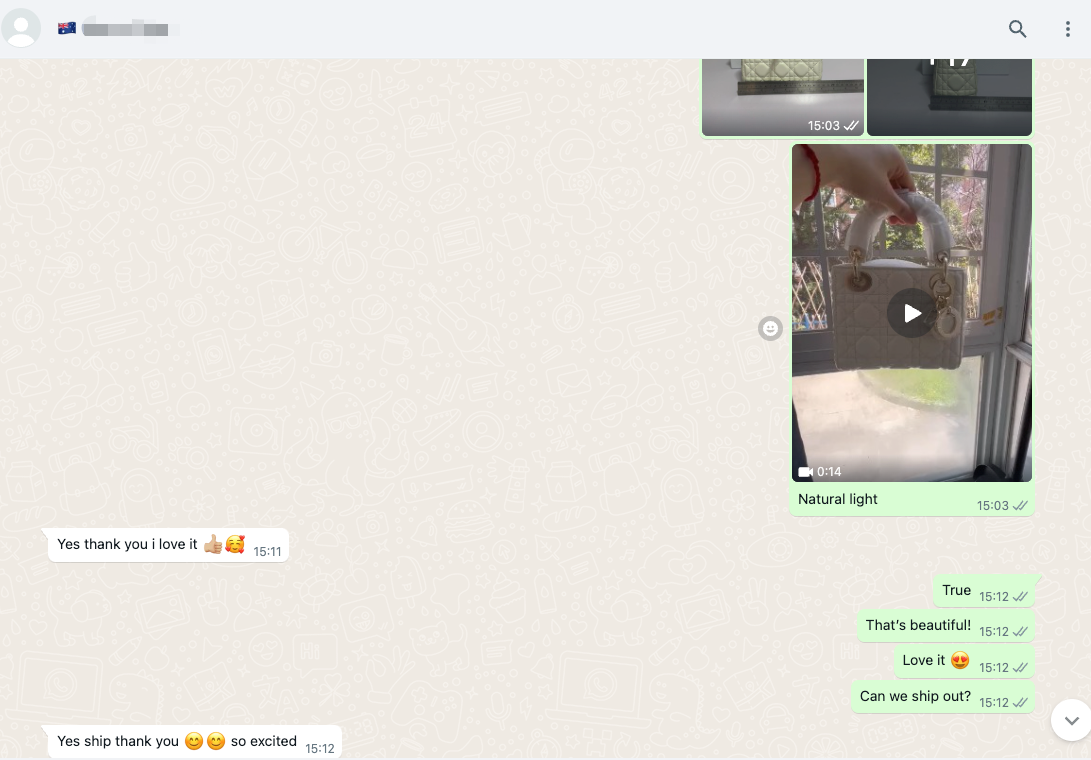Select the message 'Yes thank you i love it'
The image size is (1091, 760).
tap(168, 545)
